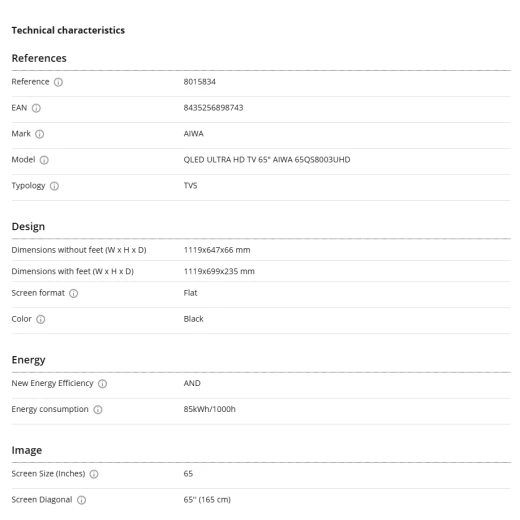The height and width of the screenshot is (520, 520).
Task: Open the Model info icon
Action: pos(44,160)
